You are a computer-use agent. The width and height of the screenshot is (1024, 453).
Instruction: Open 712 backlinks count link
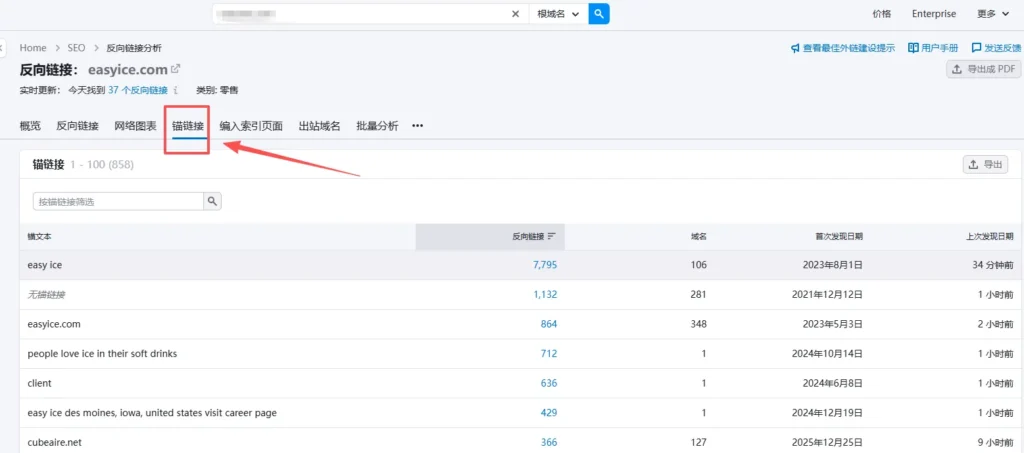(x=549, y=353)
